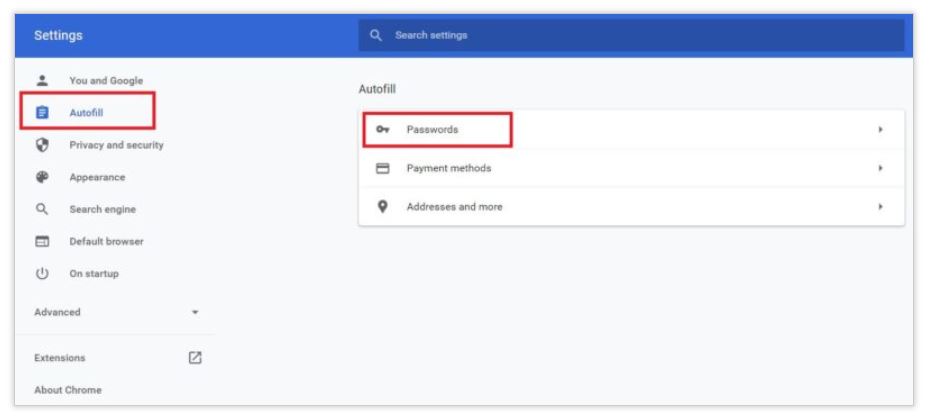Click arrow on Addresses and more row
This screenshot has height=416, width=930.
(880, 206)
